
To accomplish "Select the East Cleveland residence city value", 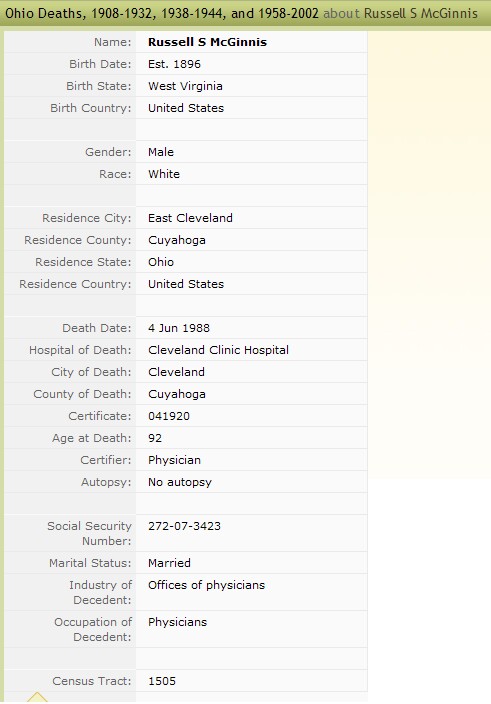I will coord(190,218).
